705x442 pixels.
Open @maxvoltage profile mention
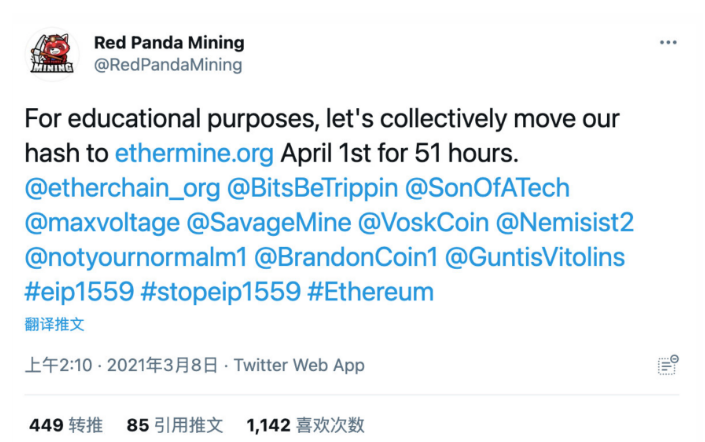pyautogui.click(x=102, y=223)
